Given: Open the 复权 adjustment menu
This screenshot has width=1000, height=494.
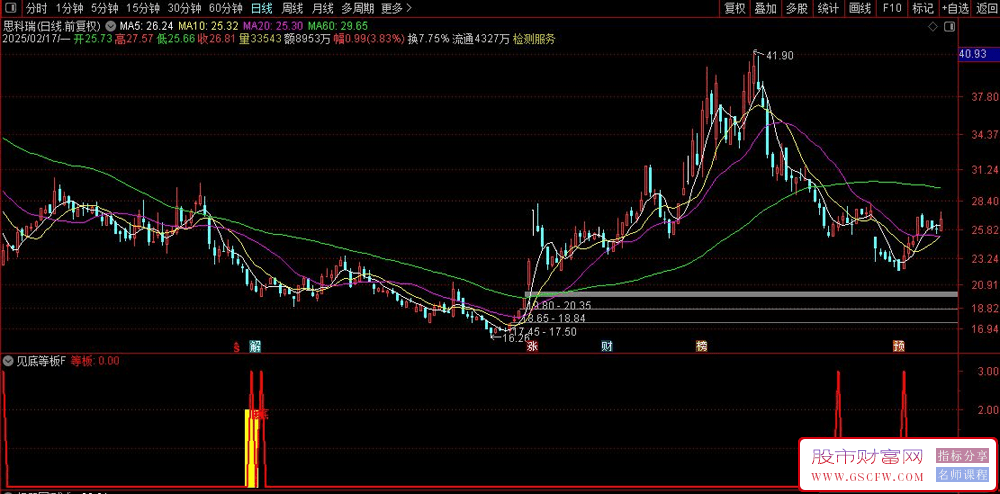Looking at the screenshot, I should point(735,8).
